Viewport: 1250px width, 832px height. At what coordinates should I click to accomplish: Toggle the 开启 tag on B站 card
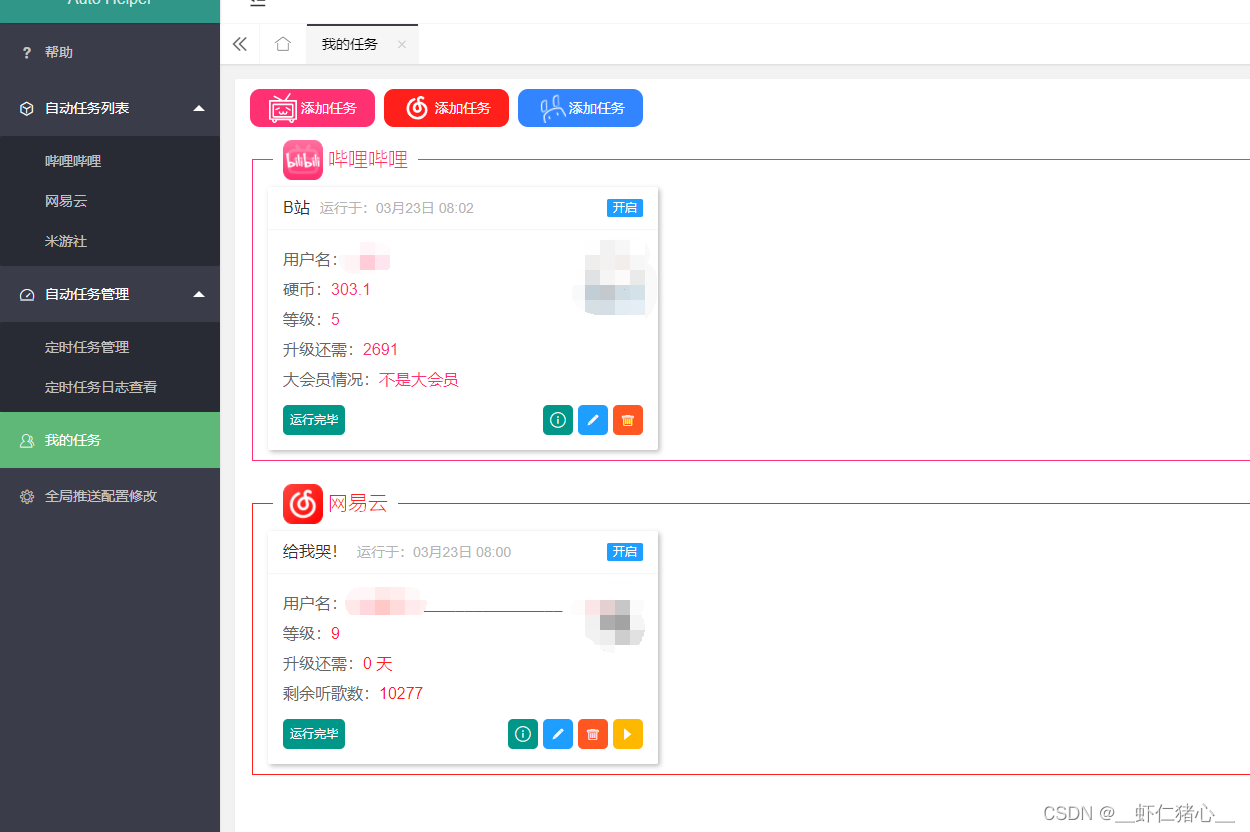point(625,208)
